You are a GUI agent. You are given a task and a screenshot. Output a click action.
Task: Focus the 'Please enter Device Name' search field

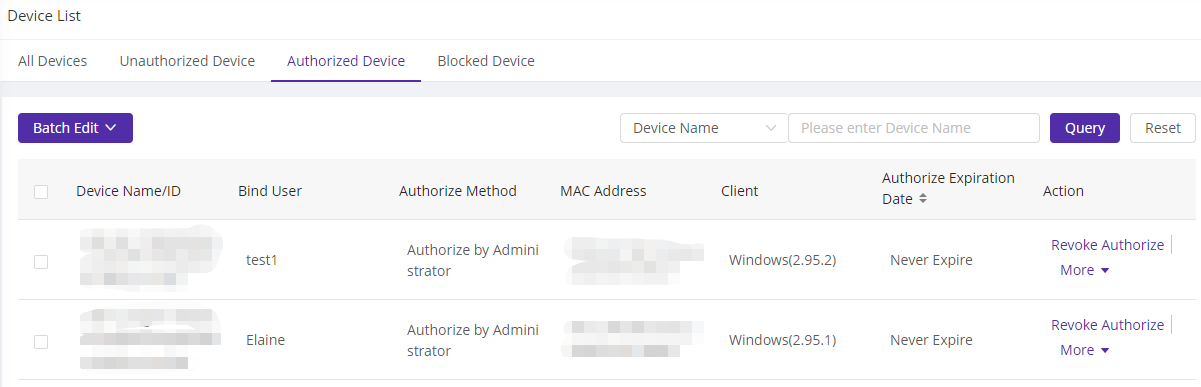pos(914,128)
